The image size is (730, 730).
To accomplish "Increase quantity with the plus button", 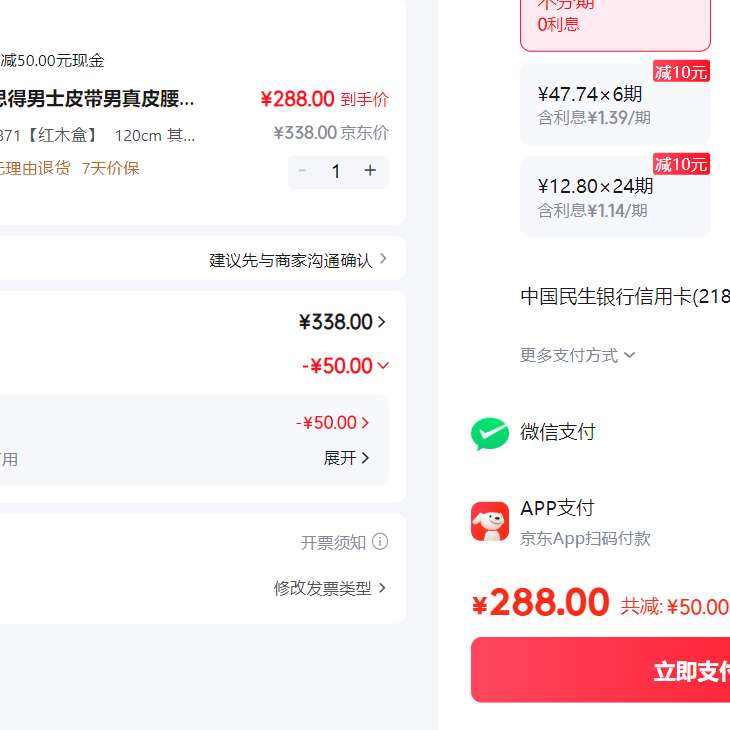I will (x=370, y=171).
